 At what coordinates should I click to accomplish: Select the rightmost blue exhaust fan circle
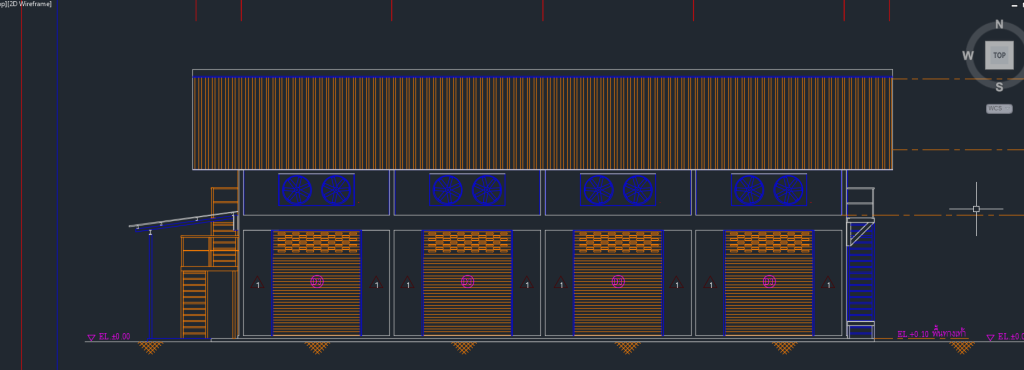pyautogui.click(x=788, y=190)
